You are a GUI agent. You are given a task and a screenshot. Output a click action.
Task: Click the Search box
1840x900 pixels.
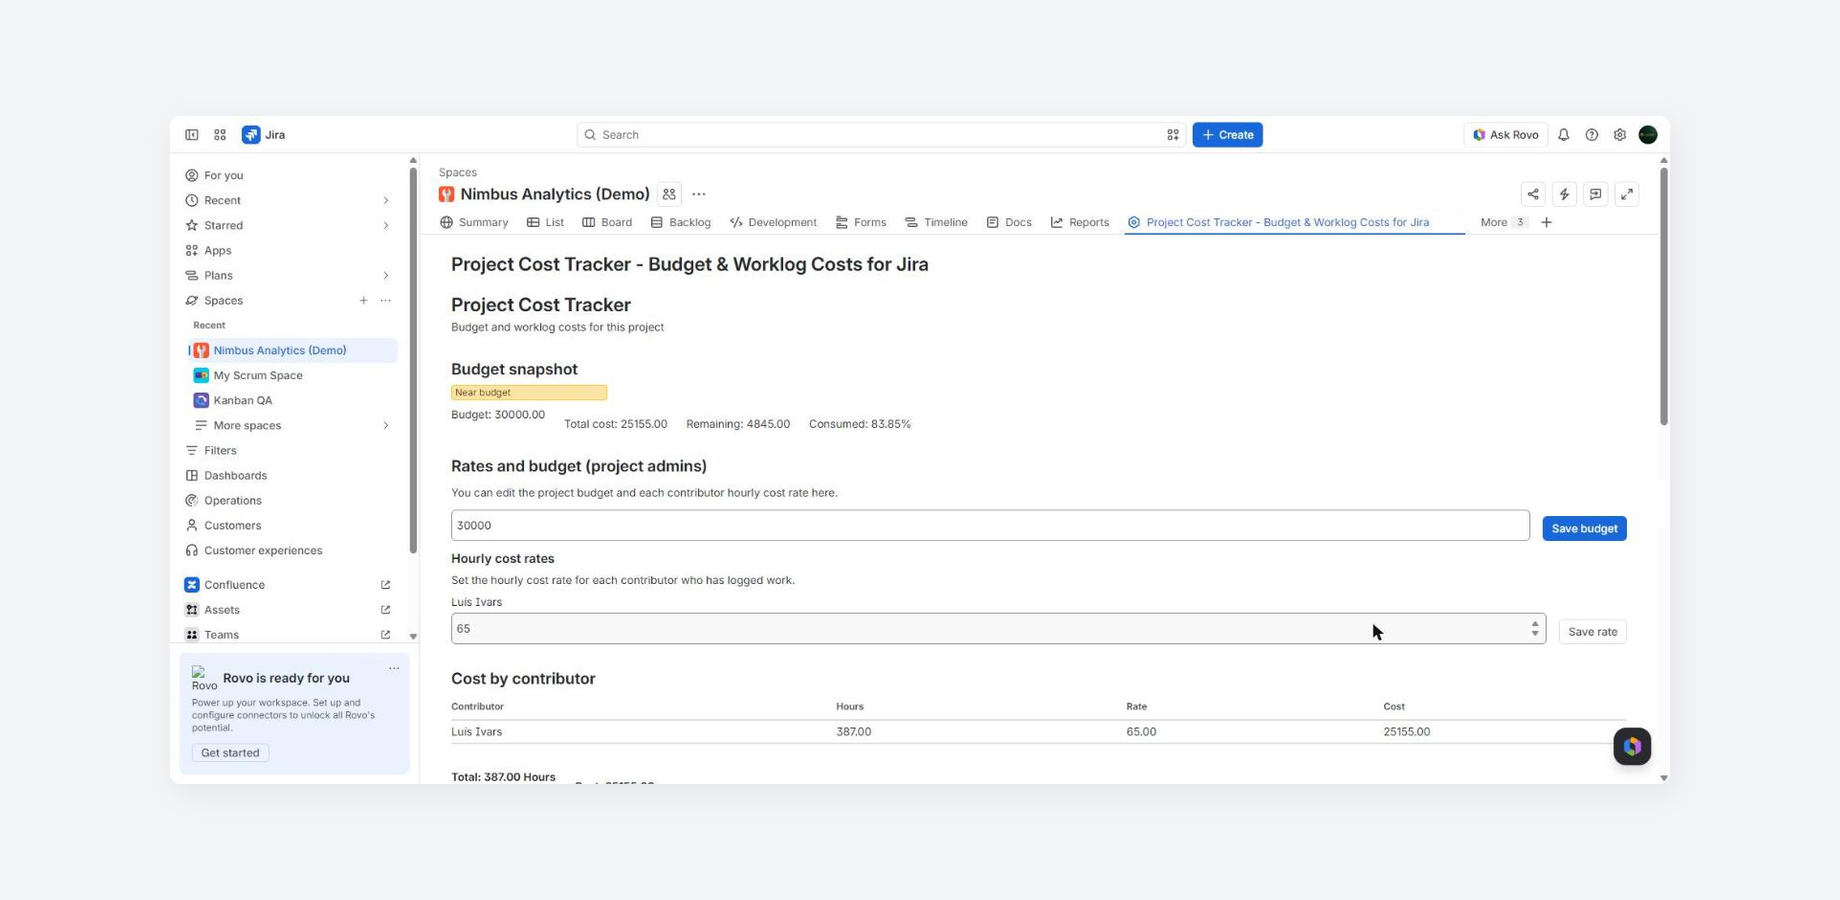click(x=881, y=135)
